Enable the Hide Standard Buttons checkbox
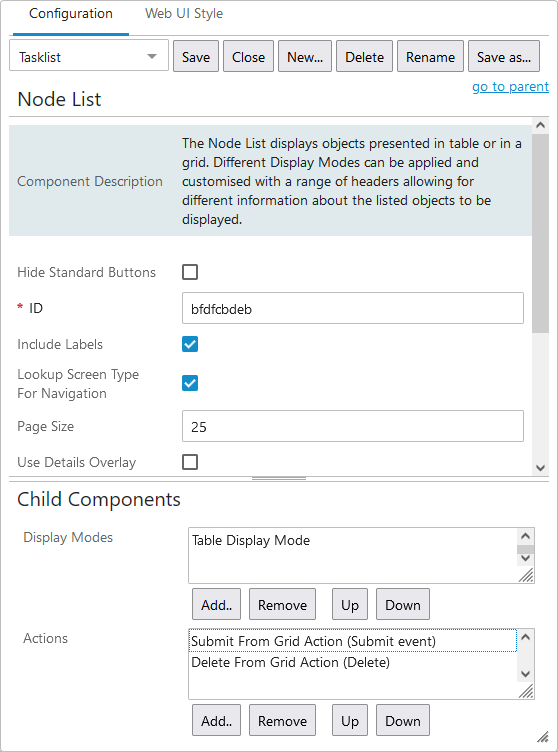Image resolution: width=558 pixels, height=752 pixels. click(x=190, y=272)
